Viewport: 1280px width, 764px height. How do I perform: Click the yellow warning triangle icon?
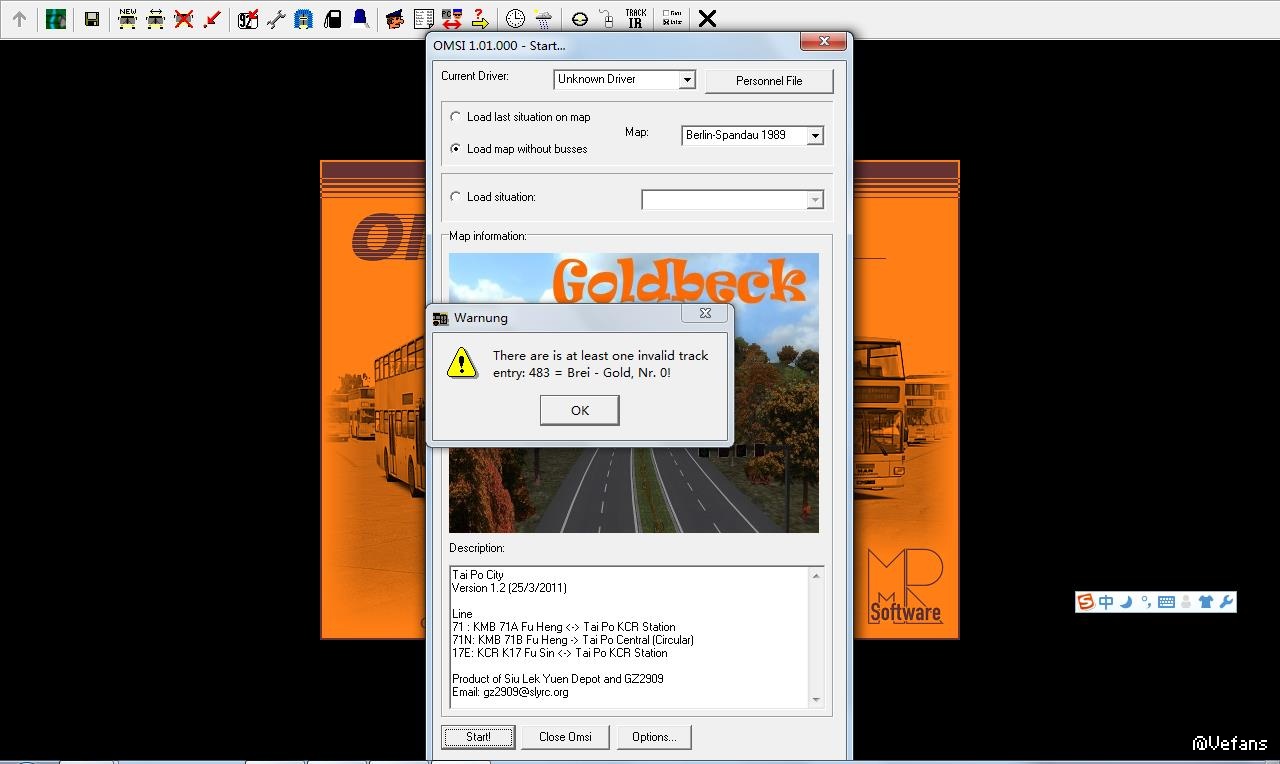462,363
